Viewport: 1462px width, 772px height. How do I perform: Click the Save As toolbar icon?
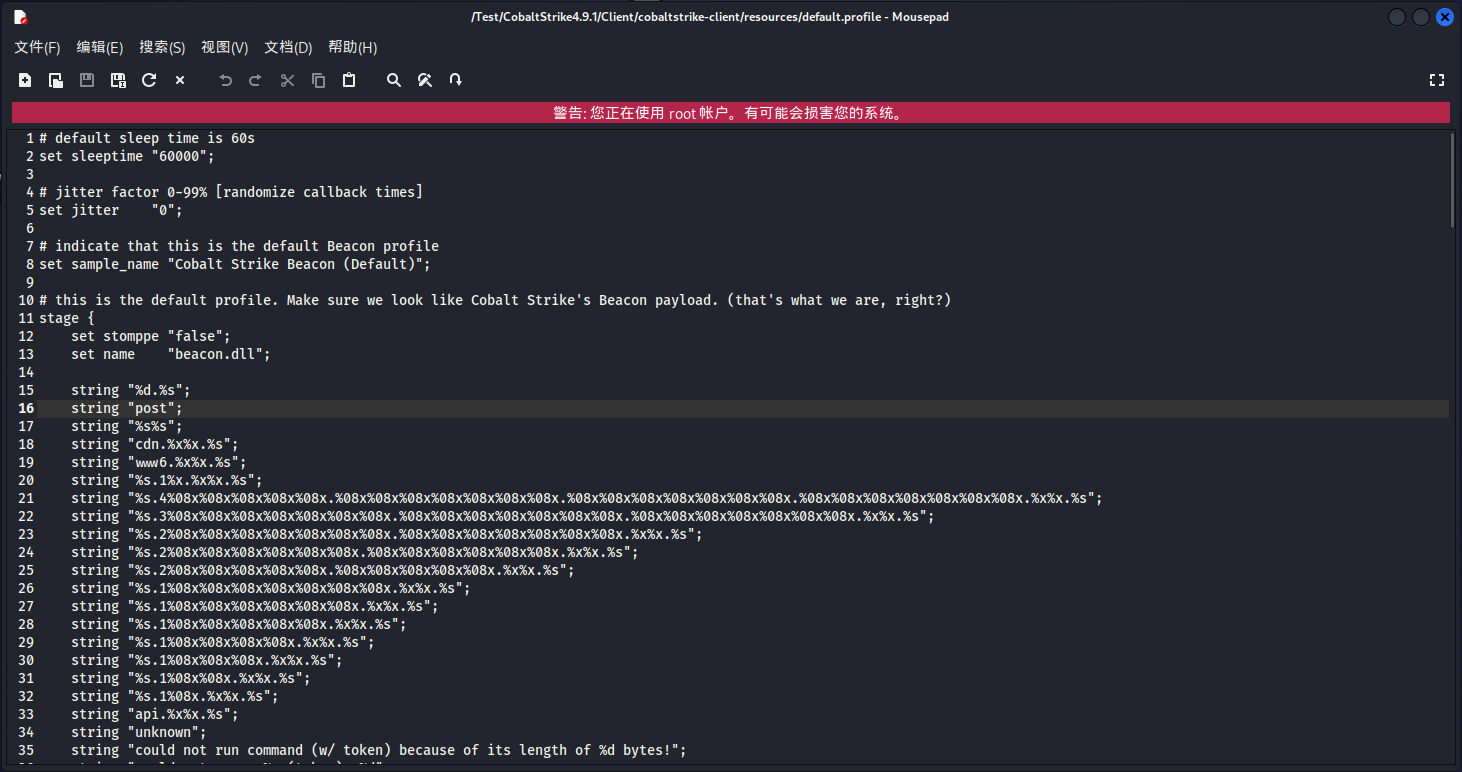click(x=118, y=80)
